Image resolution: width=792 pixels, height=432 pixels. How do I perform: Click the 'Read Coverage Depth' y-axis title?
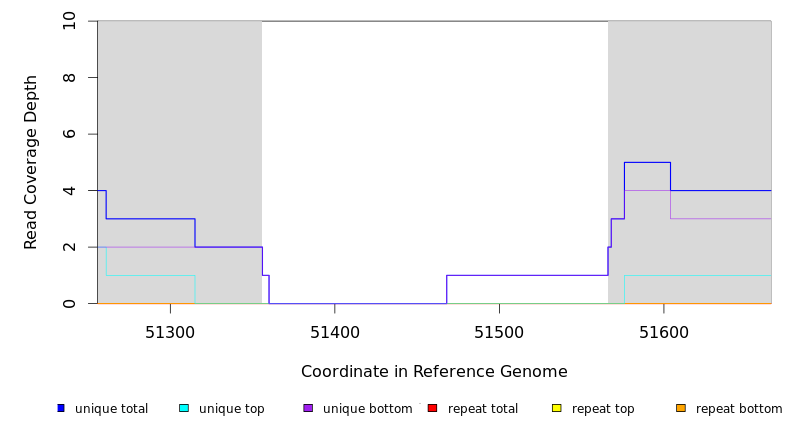(x=32, y=162)
